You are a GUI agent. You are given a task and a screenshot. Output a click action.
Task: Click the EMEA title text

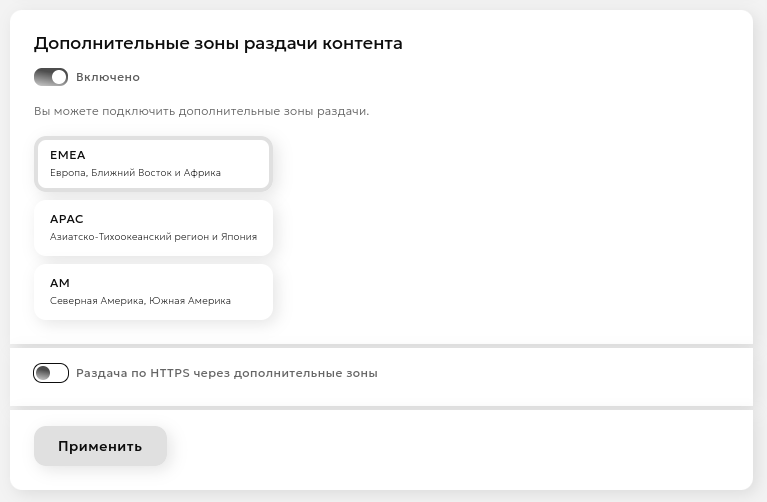[x=68, y=155]
